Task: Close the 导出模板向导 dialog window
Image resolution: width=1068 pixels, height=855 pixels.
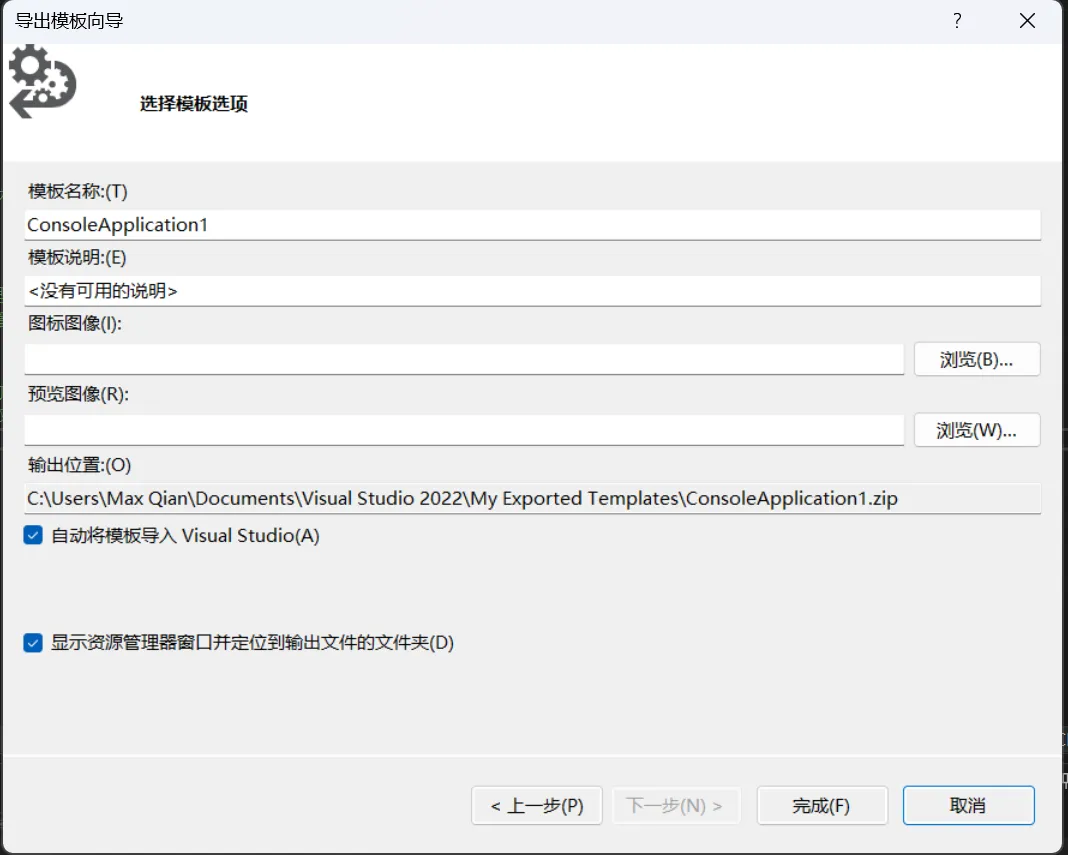Action: pyautogui.click(x=1026, y=21)
